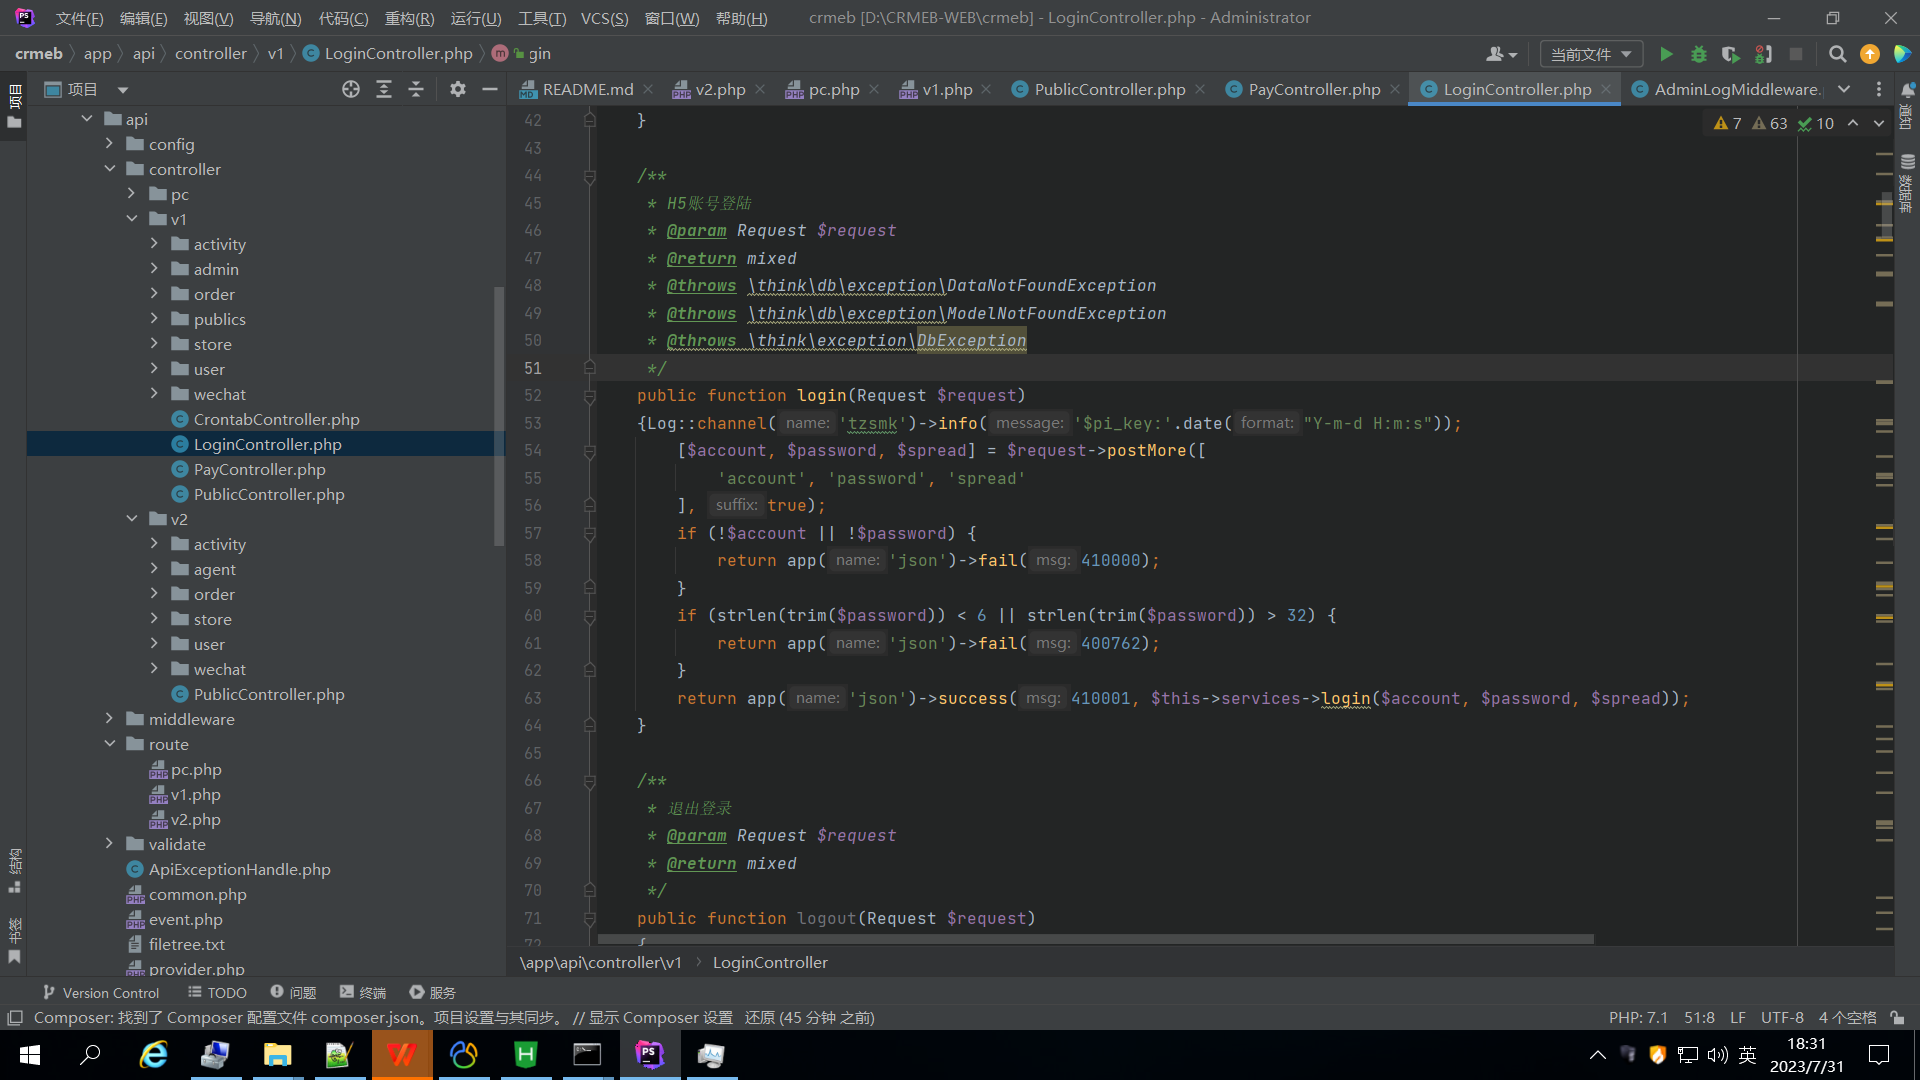Close the v2.php editor tab
Viewport: 1920px width, 1080px height.
tap(760, 89)
